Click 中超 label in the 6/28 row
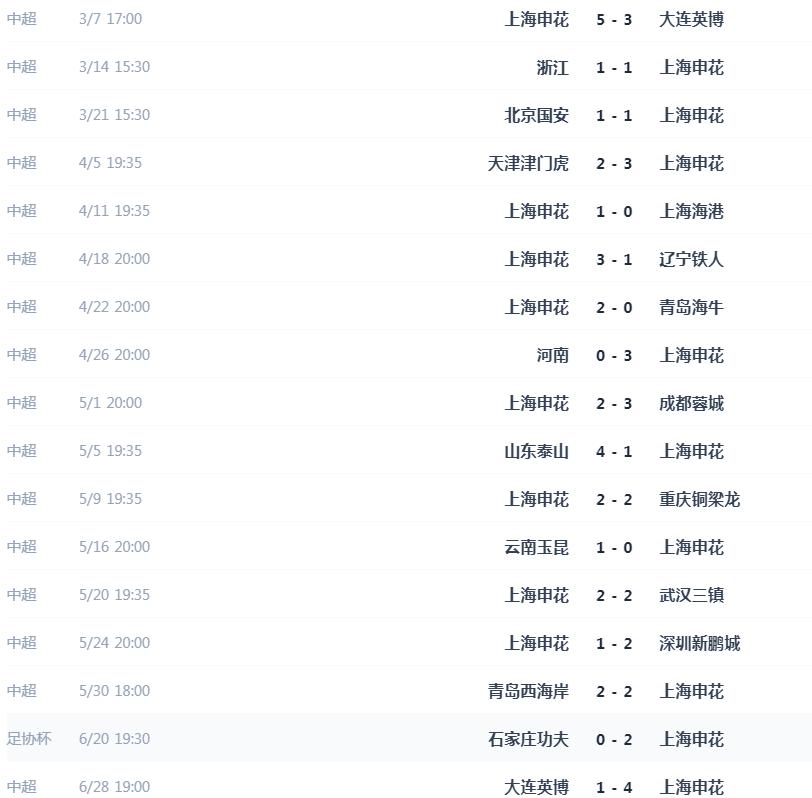The image size is (812, 798). coord(22,787)
